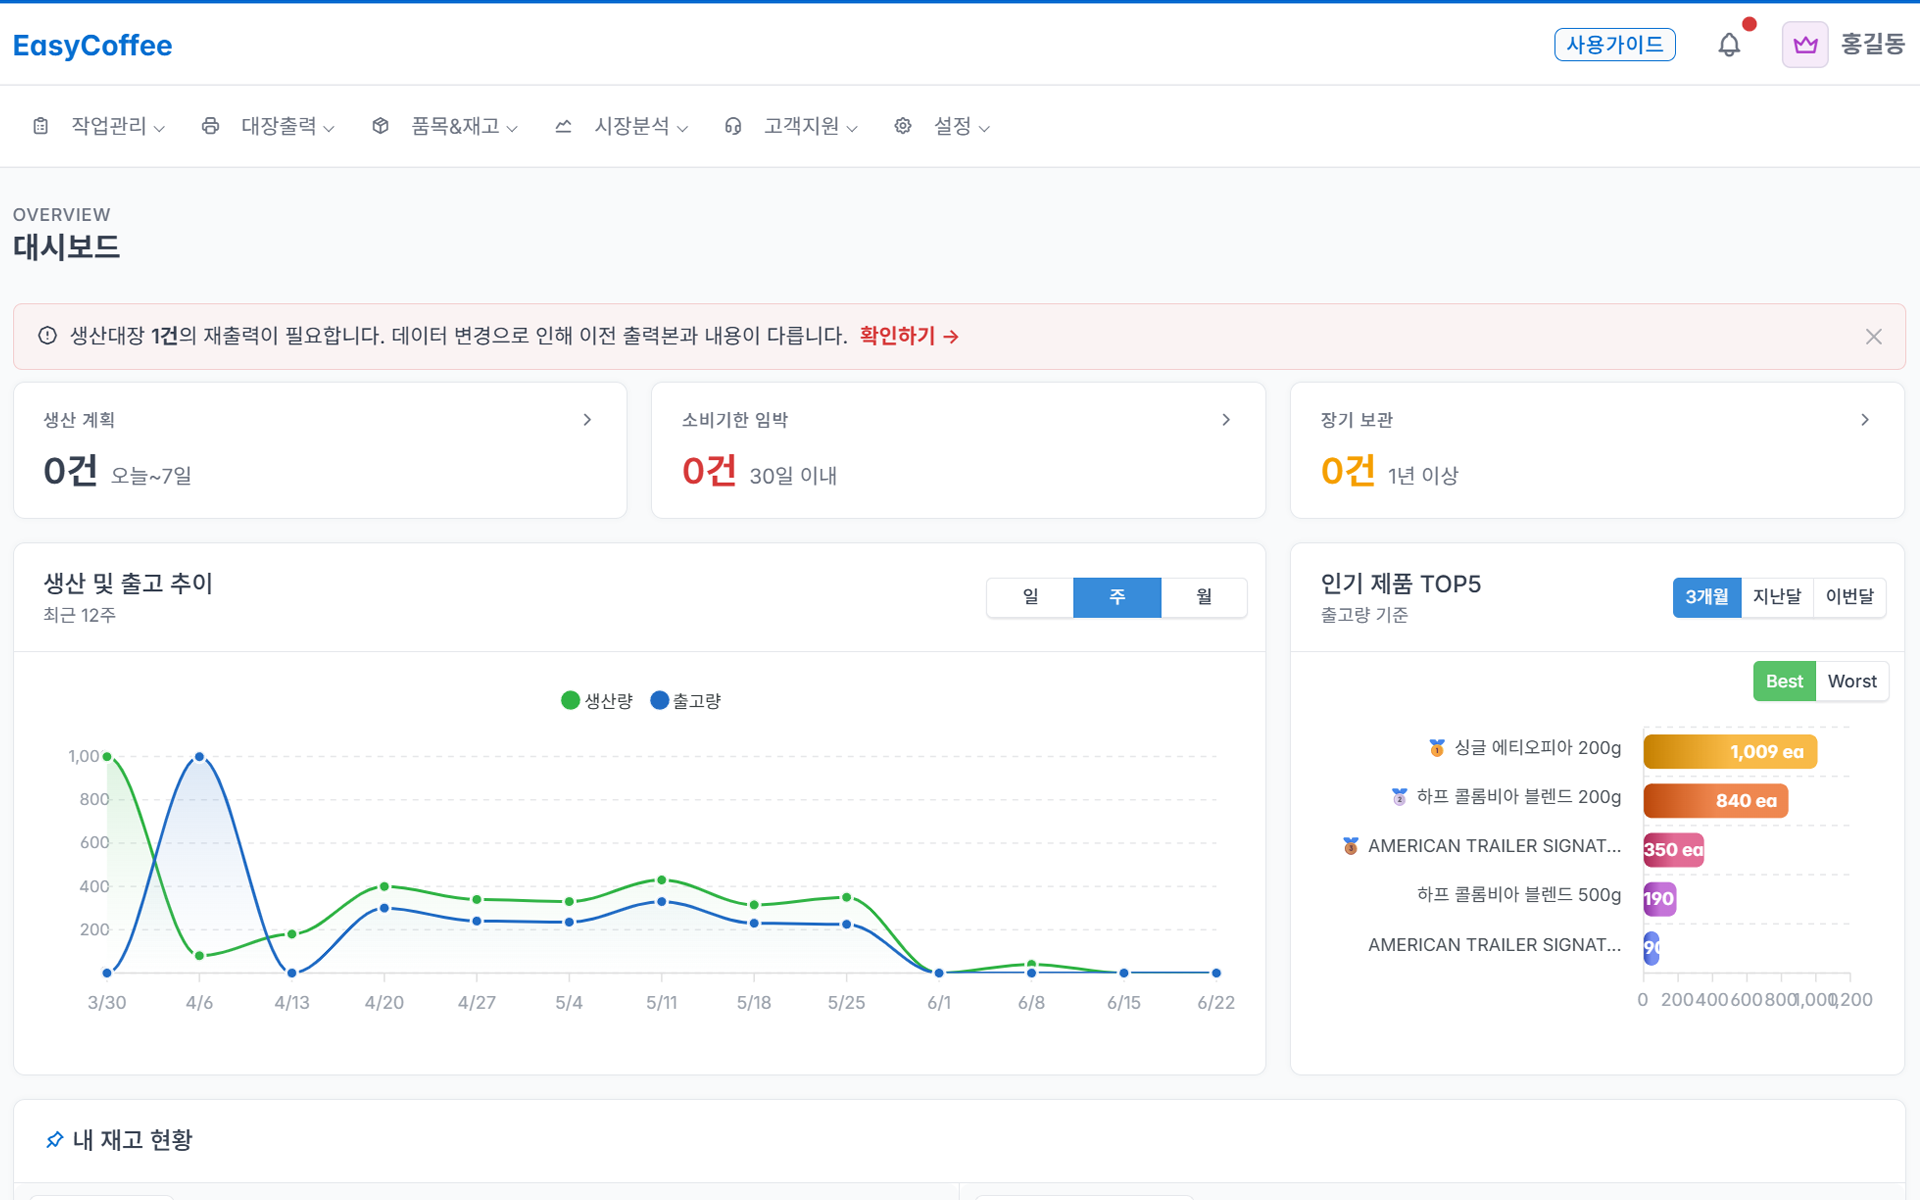
Task: Open the 장기 보관 card arrow
Action: coord(1865,420)
